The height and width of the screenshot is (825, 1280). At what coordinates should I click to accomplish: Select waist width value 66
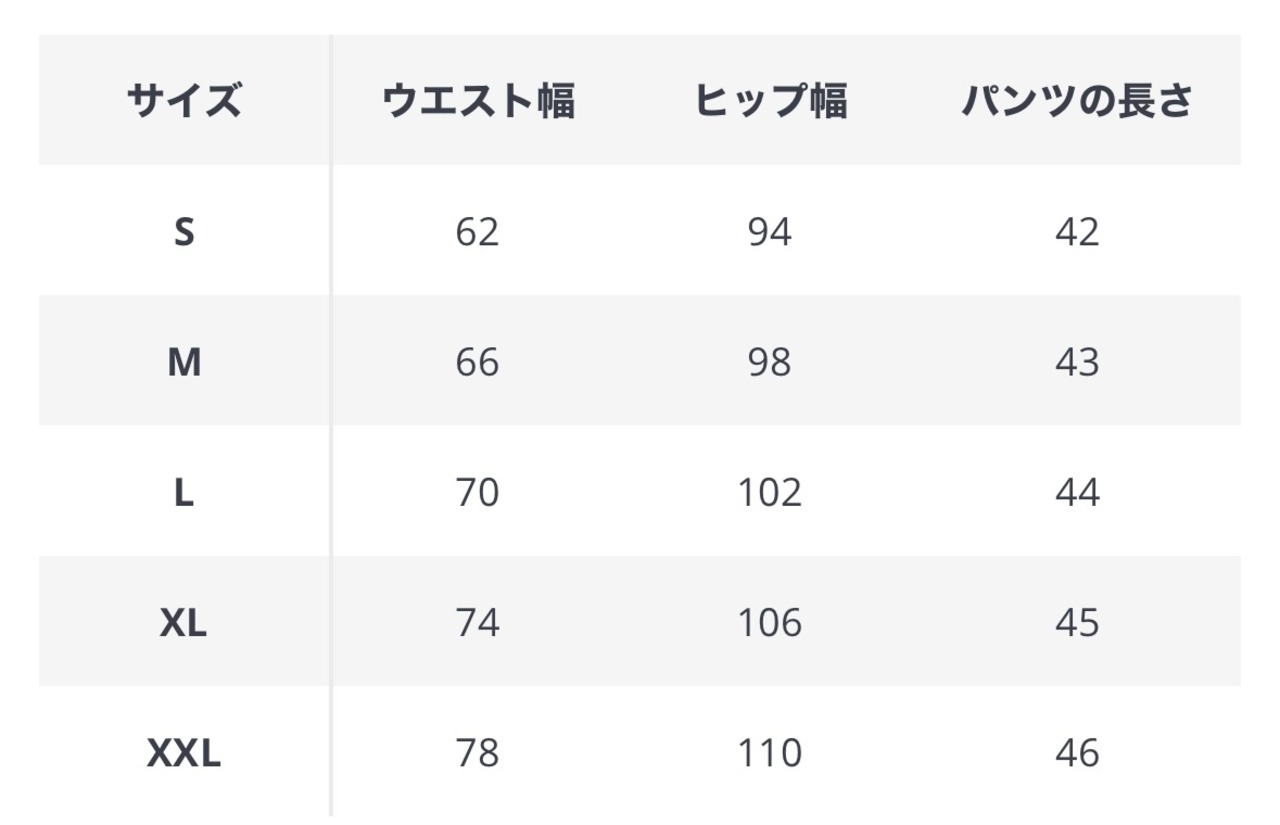[477, 362]
